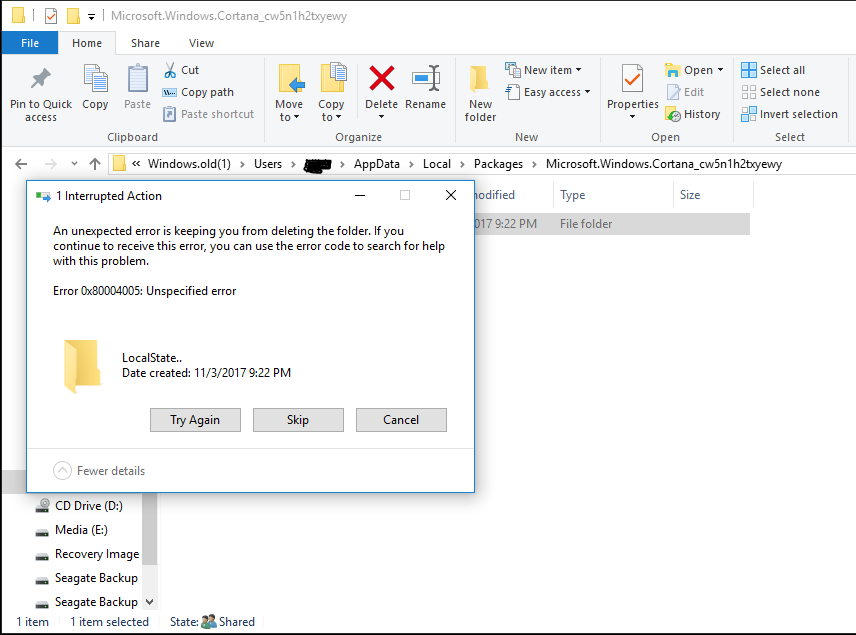Switch to the Home tab
The width and height of the screenshot is (856, 635).
(87, 43)
